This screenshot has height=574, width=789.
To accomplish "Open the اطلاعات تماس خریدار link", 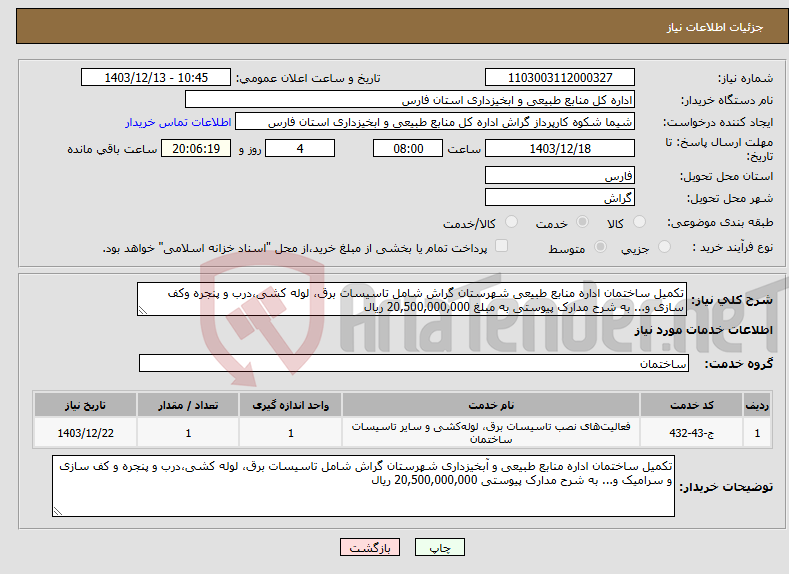I will 178,122.
